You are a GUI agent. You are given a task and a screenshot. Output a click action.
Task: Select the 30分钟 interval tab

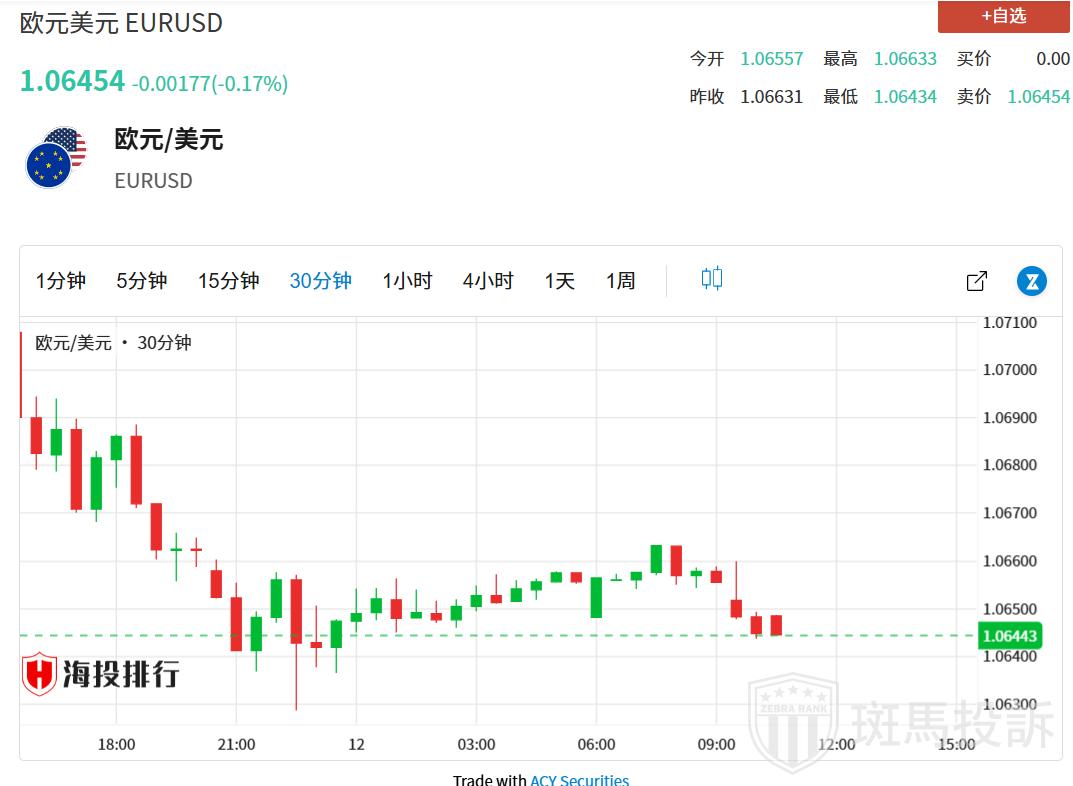pyautogui.click(x=320, y=281)
